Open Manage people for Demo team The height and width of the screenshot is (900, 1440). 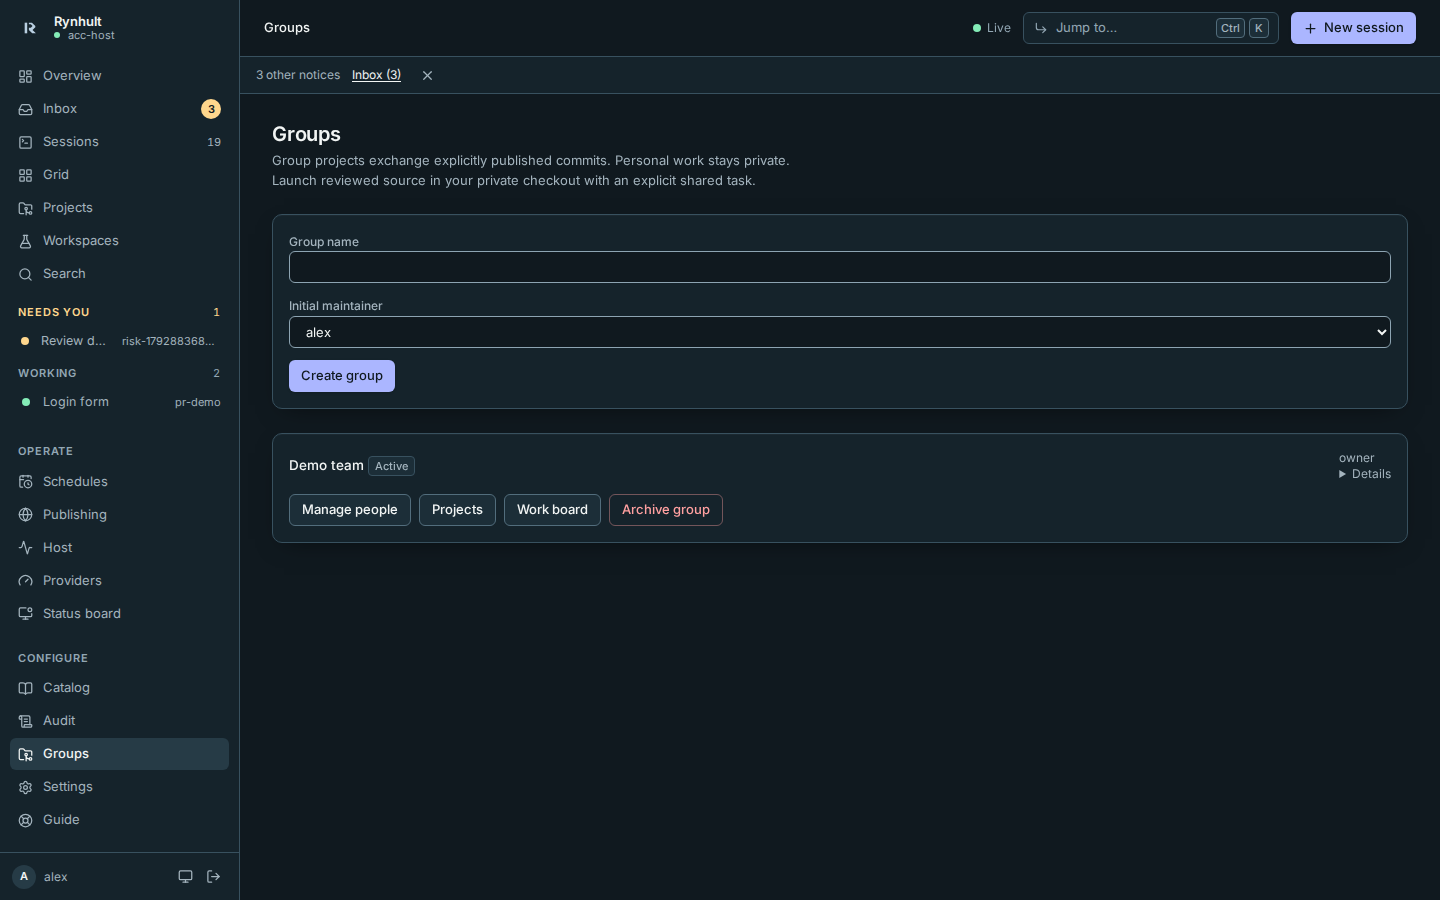pos(350,510)
